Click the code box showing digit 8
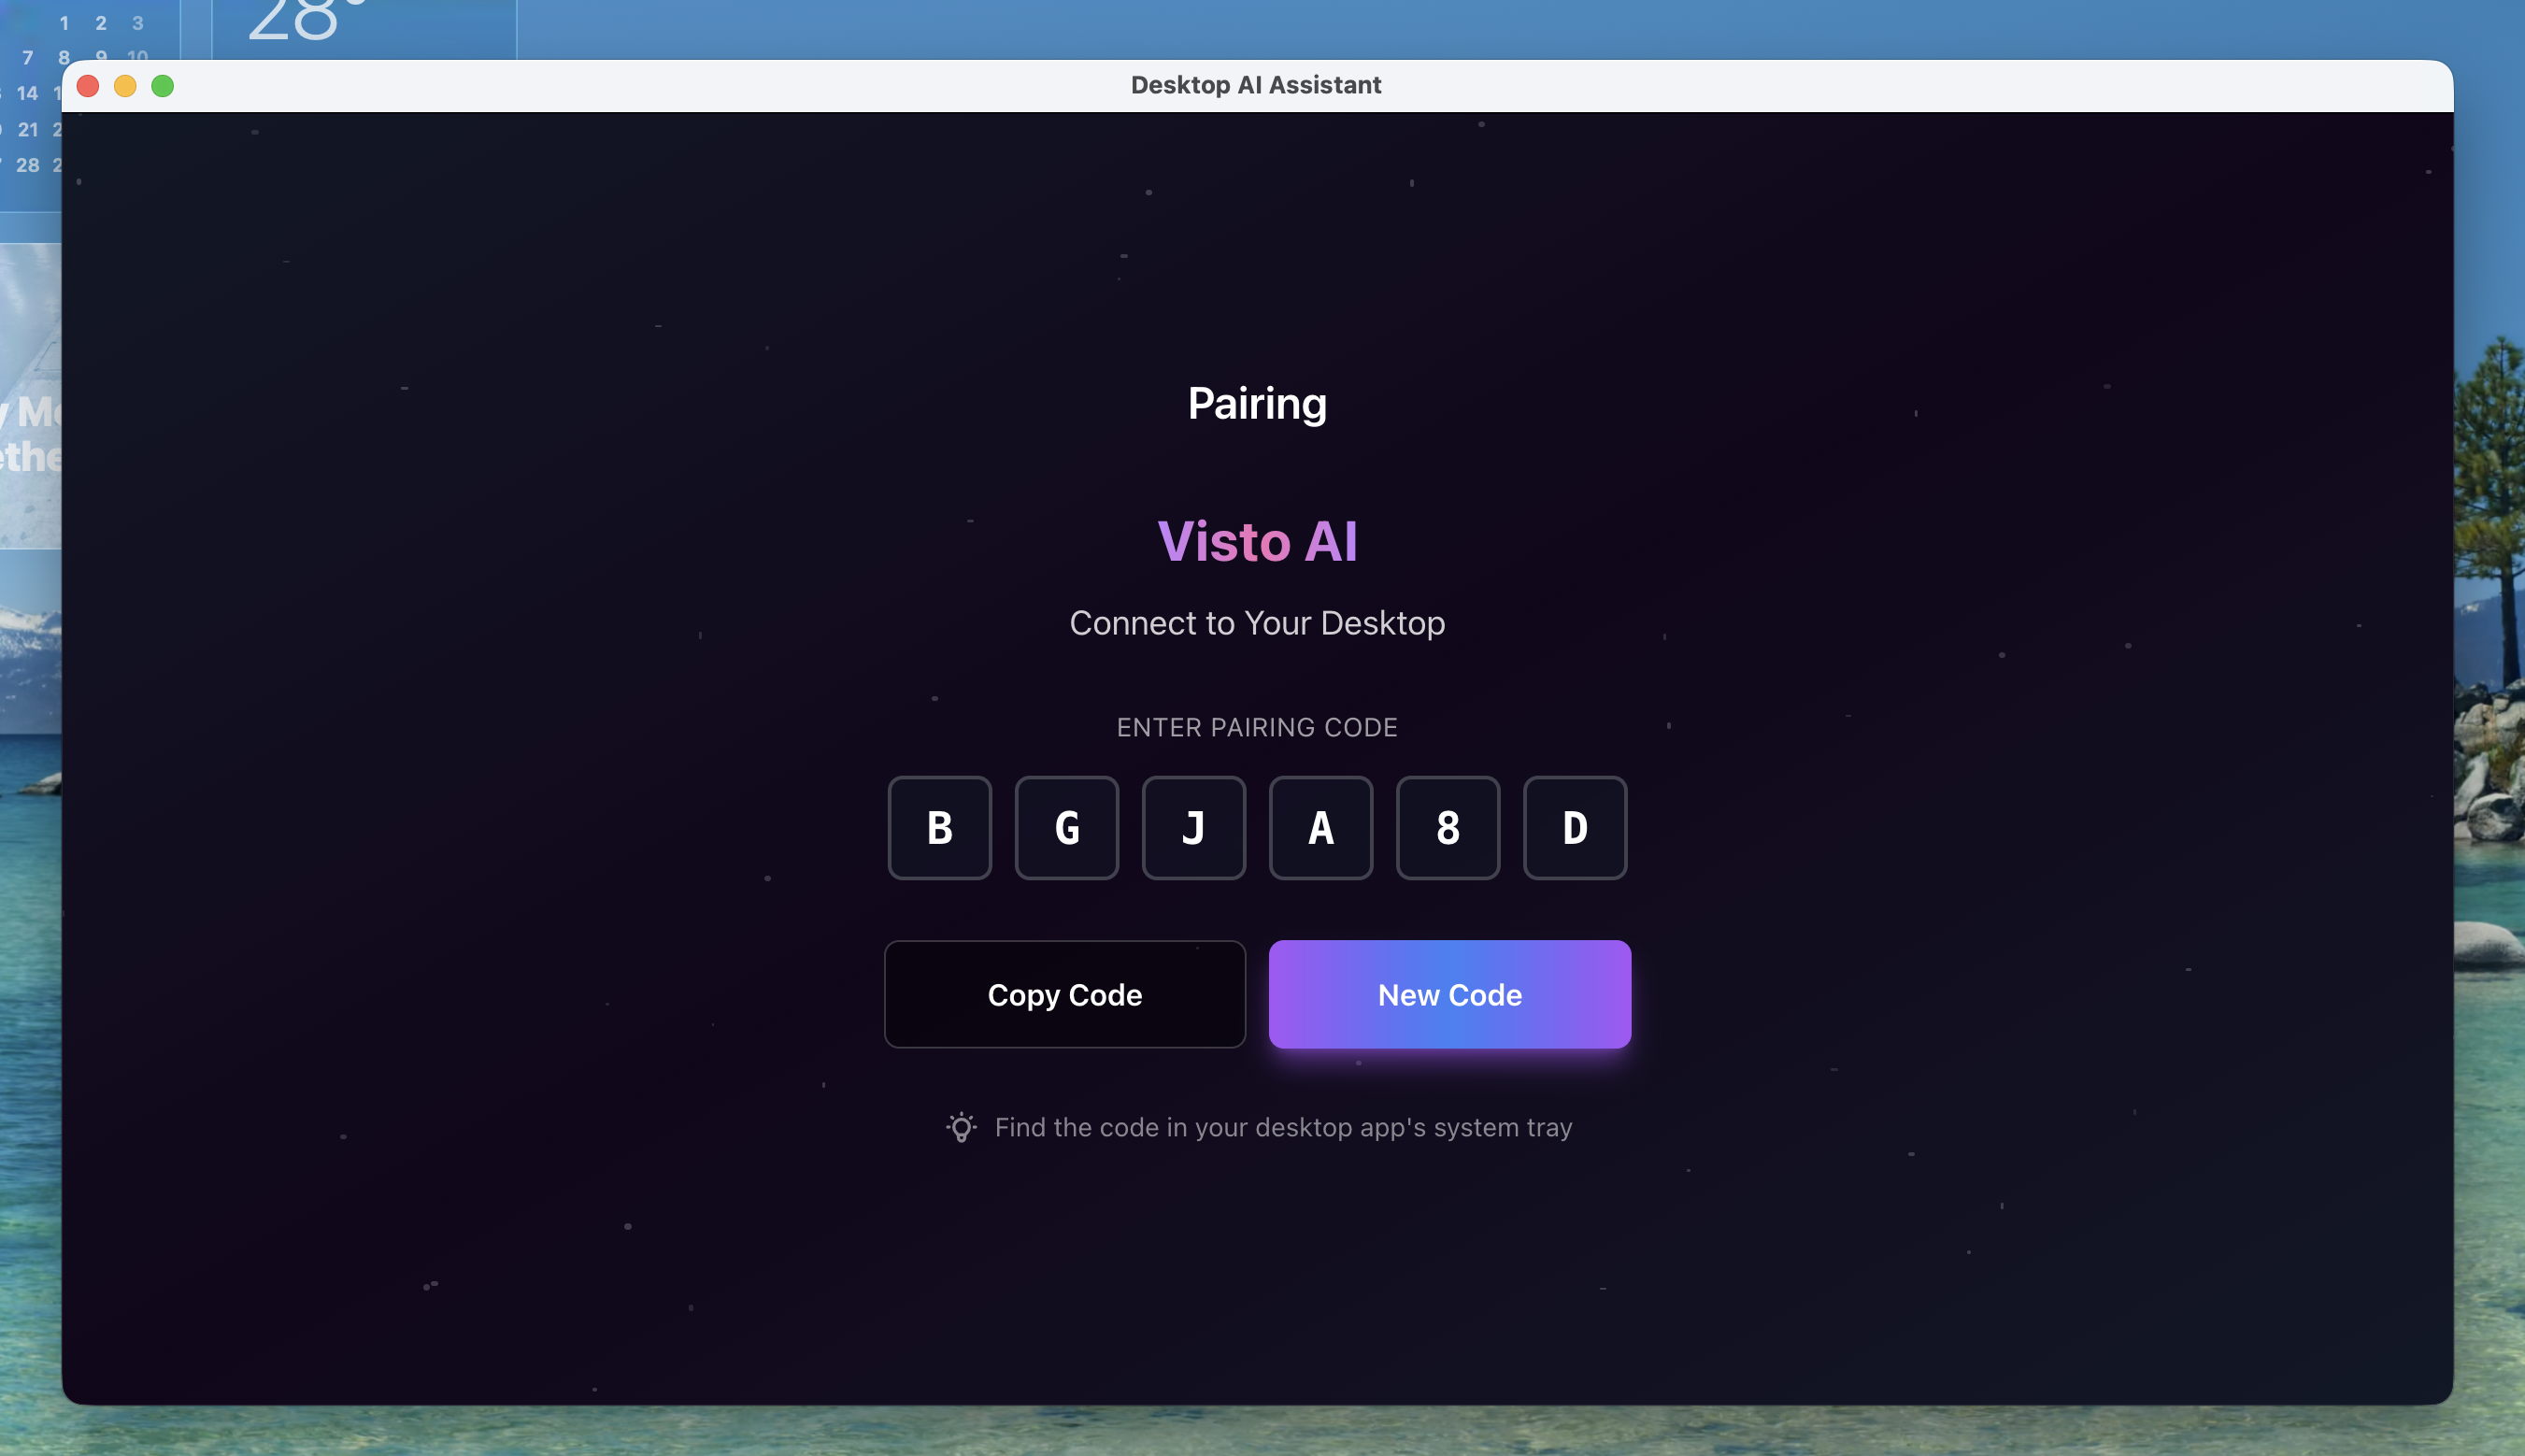The image size is (2525, 1456). (x=1447, y=828)
